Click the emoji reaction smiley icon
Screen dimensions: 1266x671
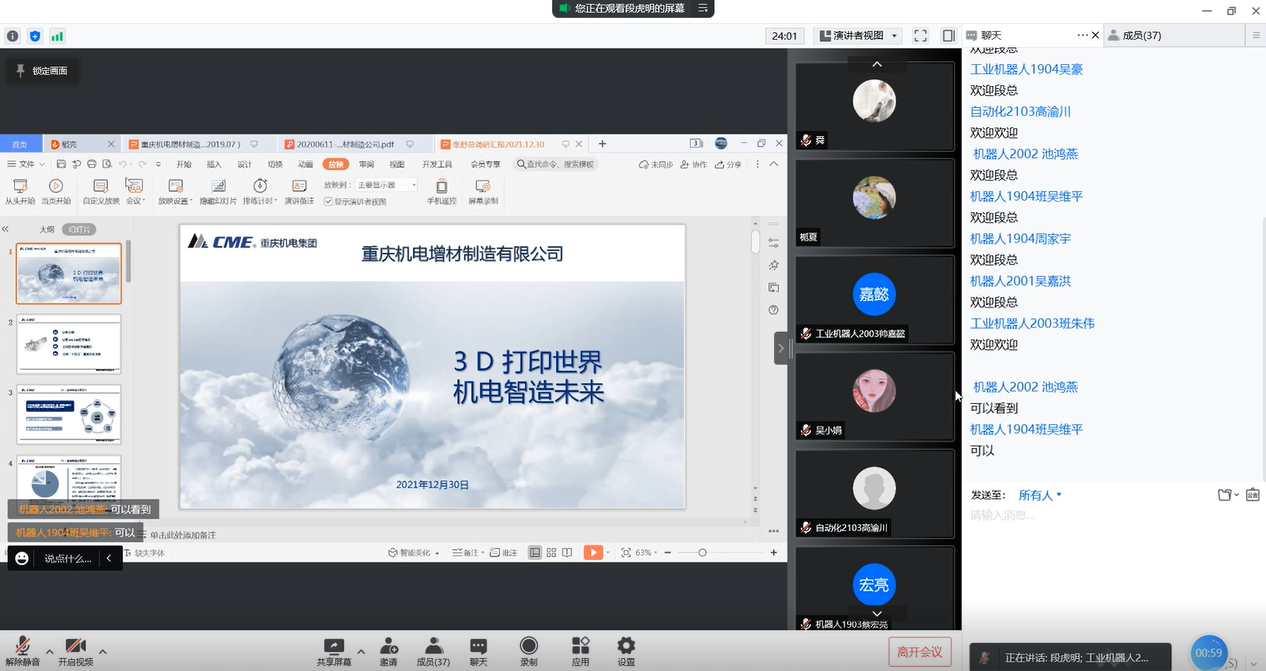[x=22, y=558]
